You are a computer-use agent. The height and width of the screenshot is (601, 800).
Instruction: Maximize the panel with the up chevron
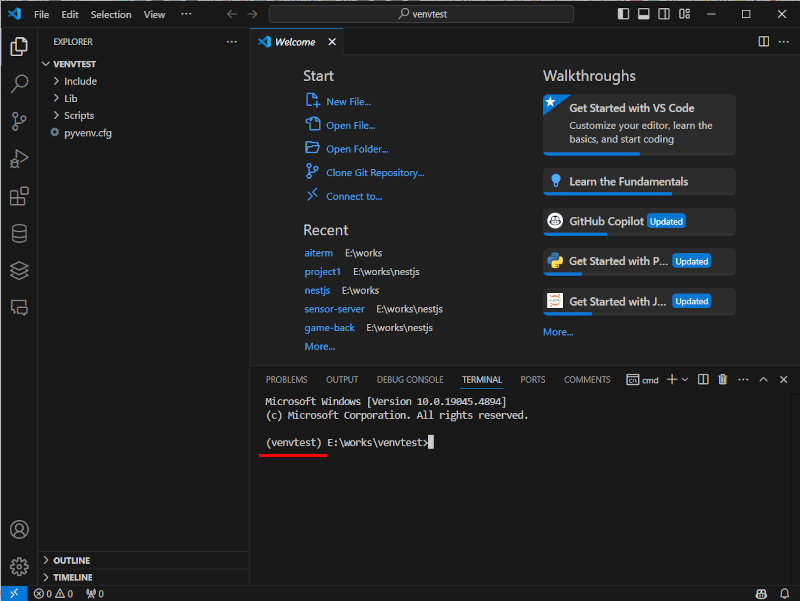(x=763, y=379)
